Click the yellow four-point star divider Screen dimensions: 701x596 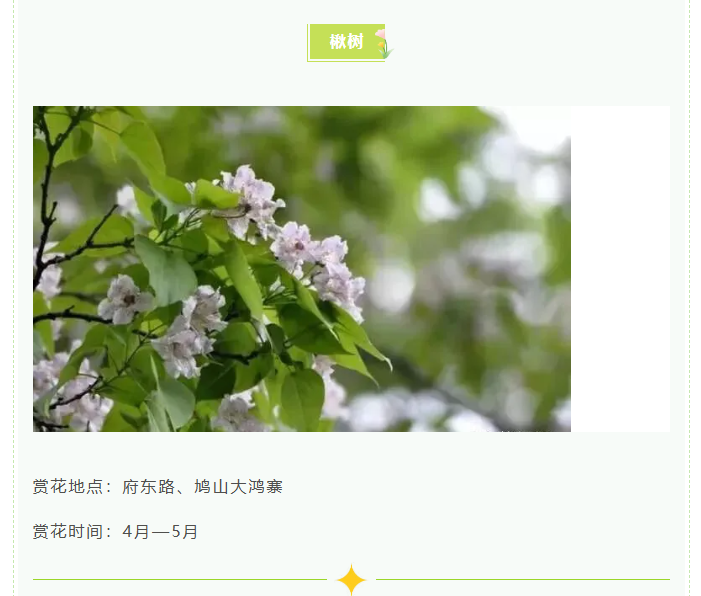click(351, 579)
